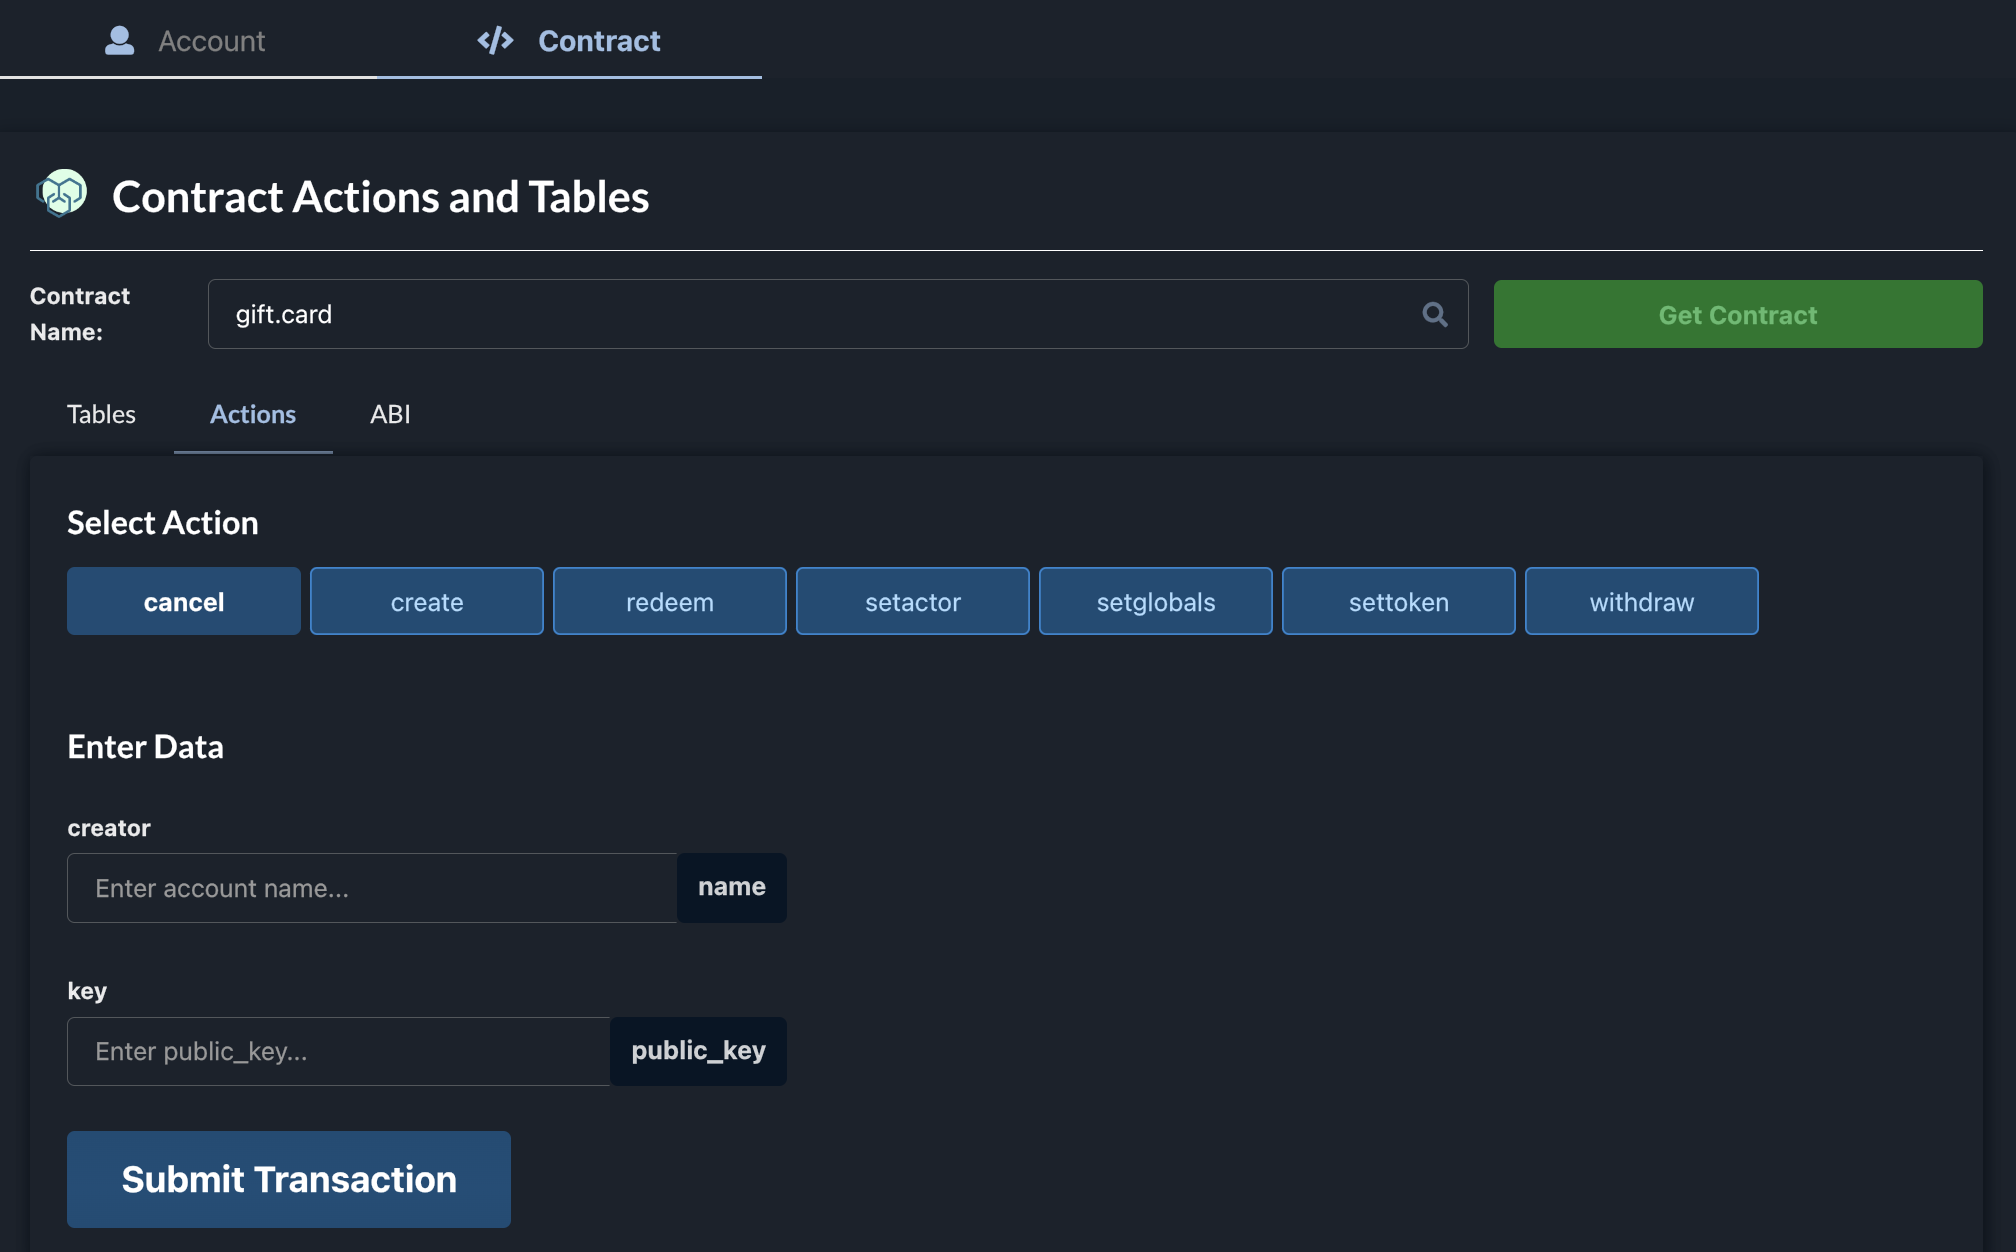The image size is (2016, 1252).
Task: Select the Actions tab
Action: tap(253, 414)
